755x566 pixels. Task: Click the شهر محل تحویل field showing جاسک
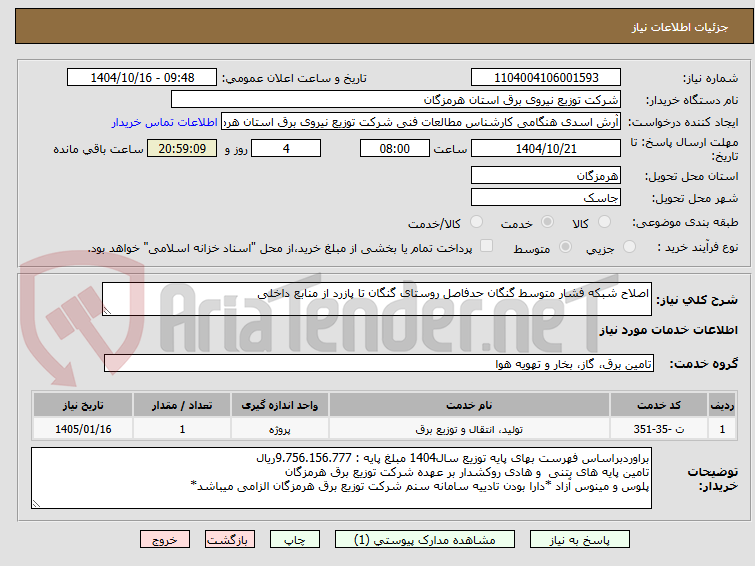(x=546, y=197)
